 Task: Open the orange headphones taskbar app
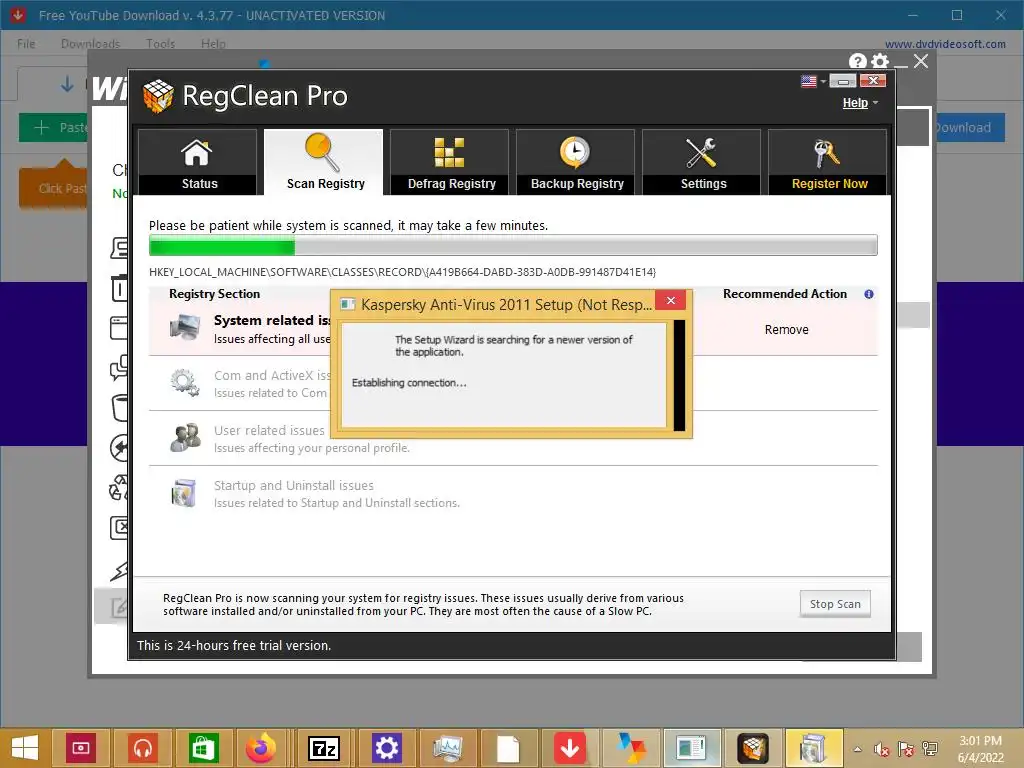pos(143,748)
